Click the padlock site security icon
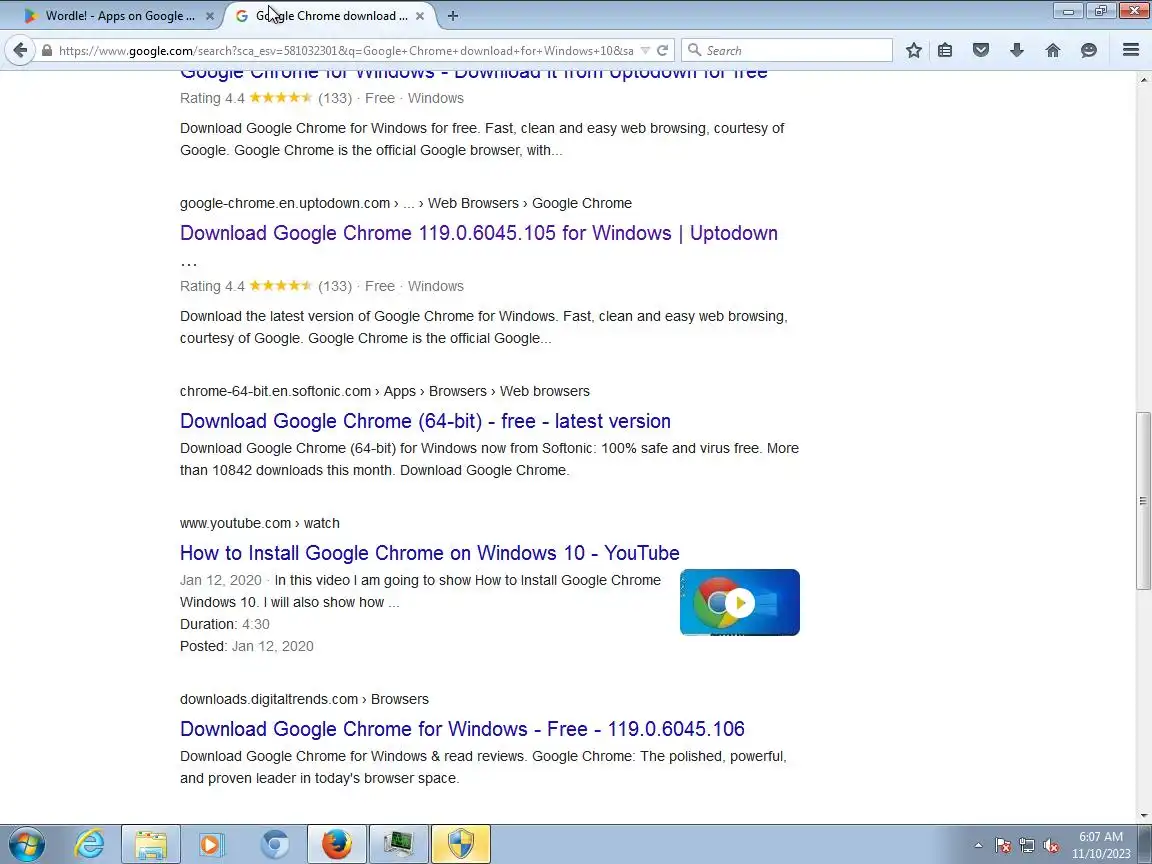 pyautogui.click(x=47, y=51)
